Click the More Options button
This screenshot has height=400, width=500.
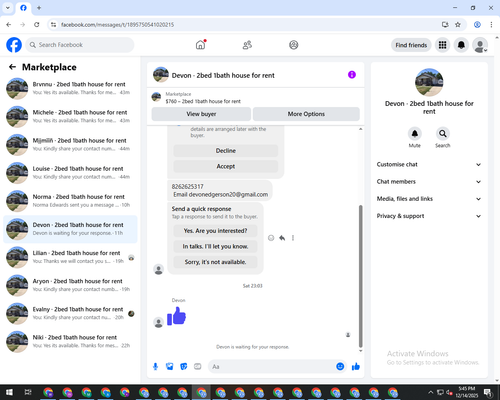point(306,114)
